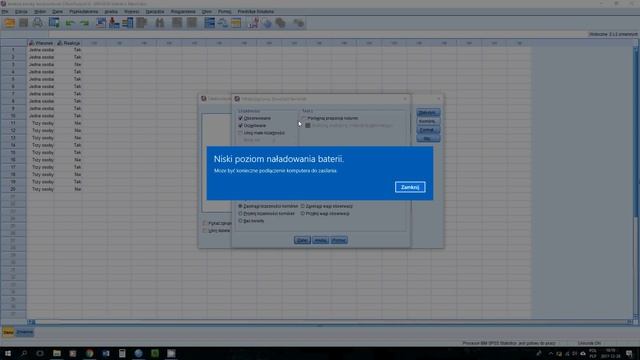640x360 pixels.
Task: Open the Dane menu
Action: pyautogui.click(x=58, y=11)
